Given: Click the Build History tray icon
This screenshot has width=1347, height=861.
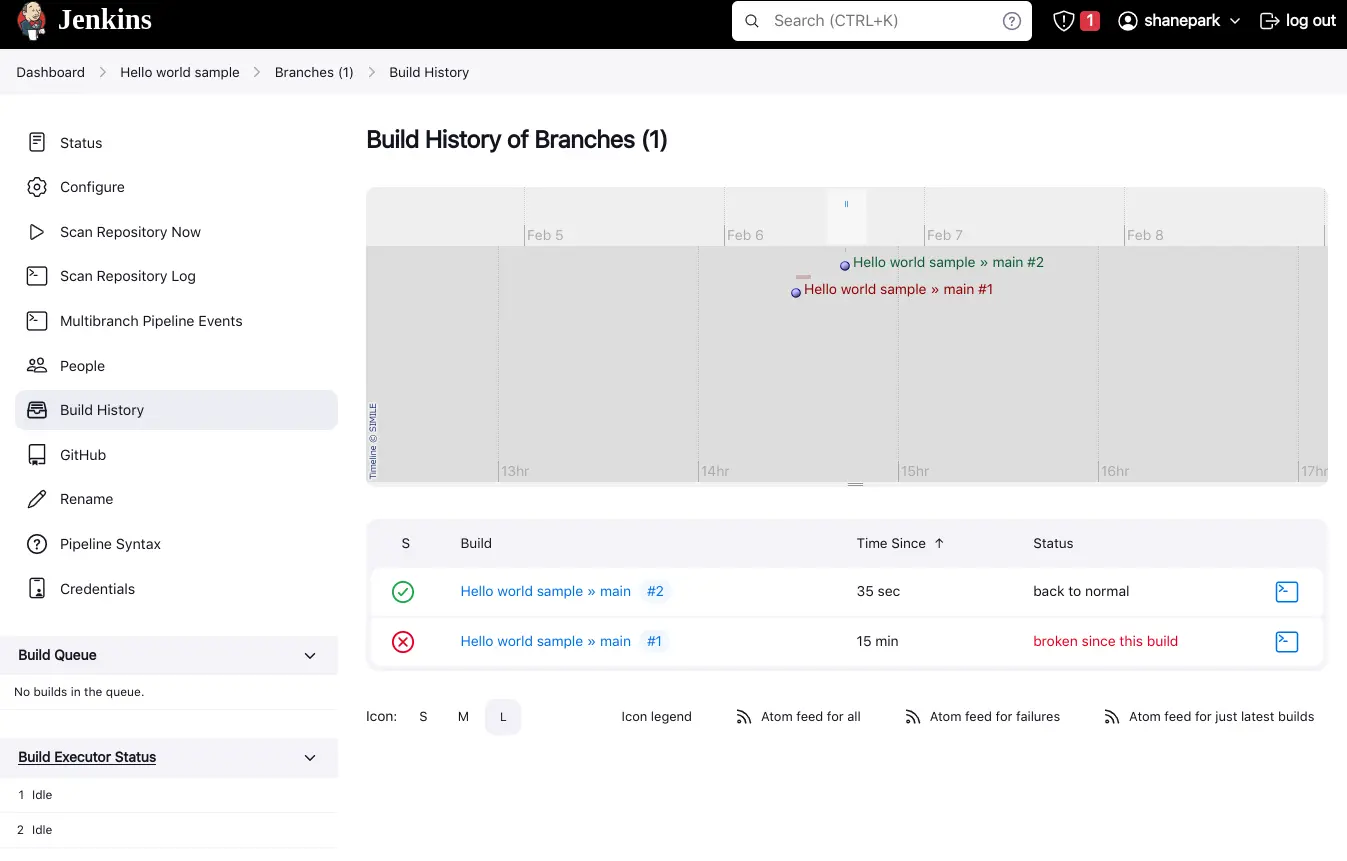Looking at the screenshot, I should (37, 410).
